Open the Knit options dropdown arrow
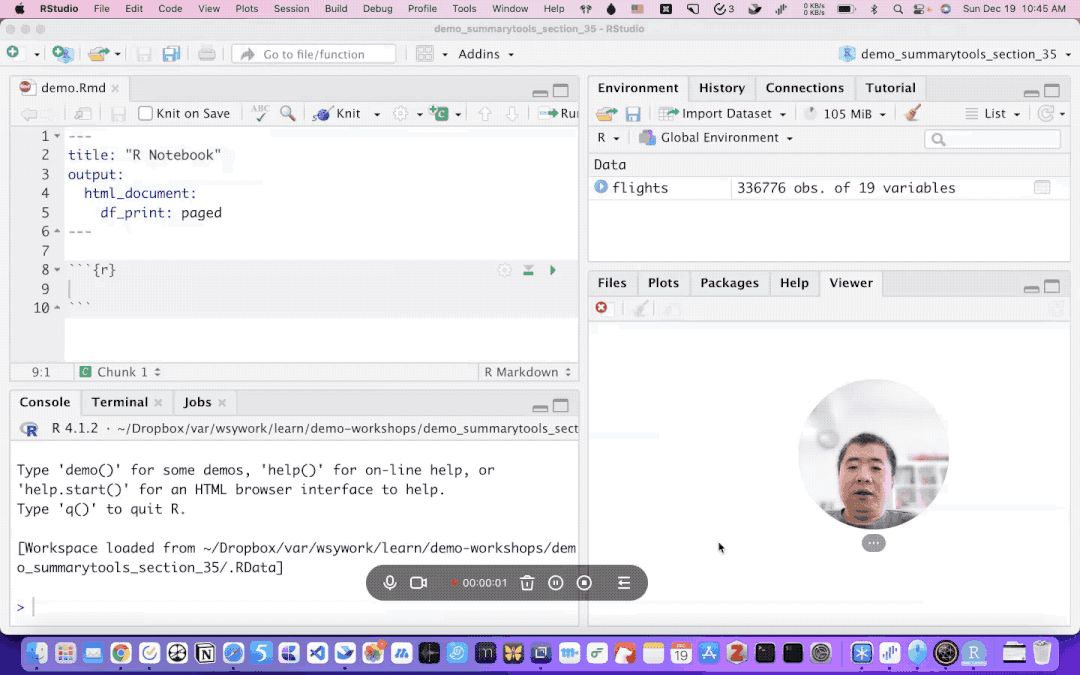The width and height of the screenshot is (1080, 675). click(x=377, y=114)
